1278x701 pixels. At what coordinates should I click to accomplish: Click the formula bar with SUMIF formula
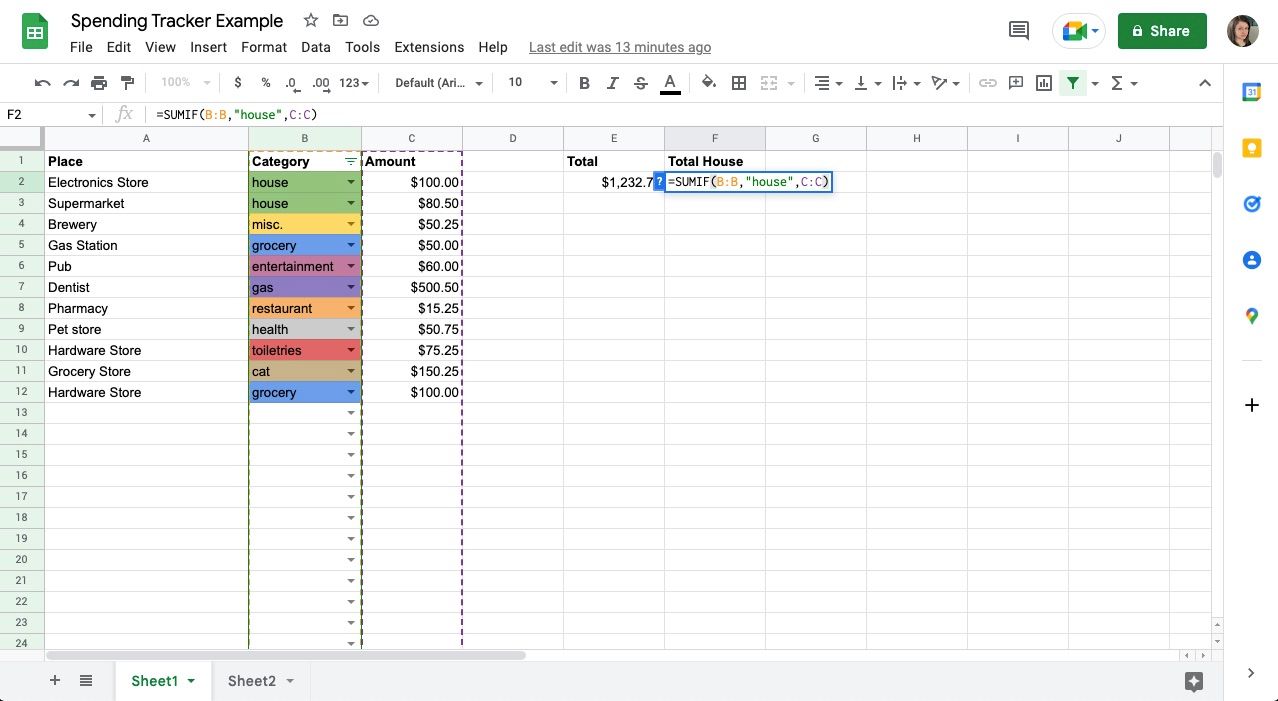[684, 114]
